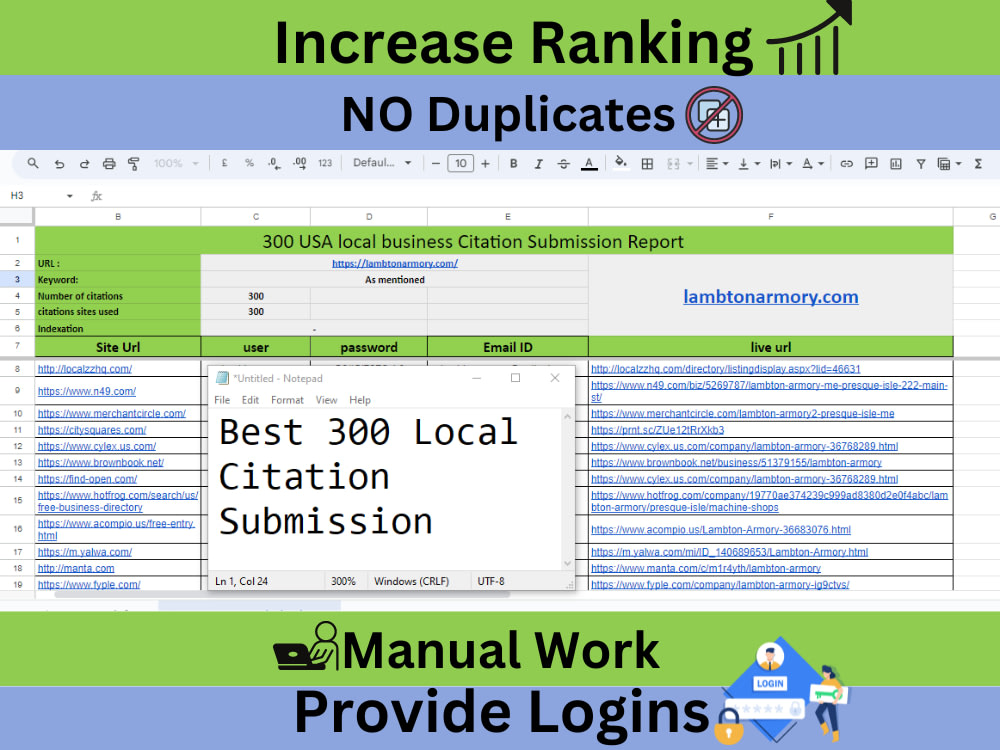Open the merchantcircle.com site link
The width and height of the screenshot is (1000, 750).
[x=112, y=413]
